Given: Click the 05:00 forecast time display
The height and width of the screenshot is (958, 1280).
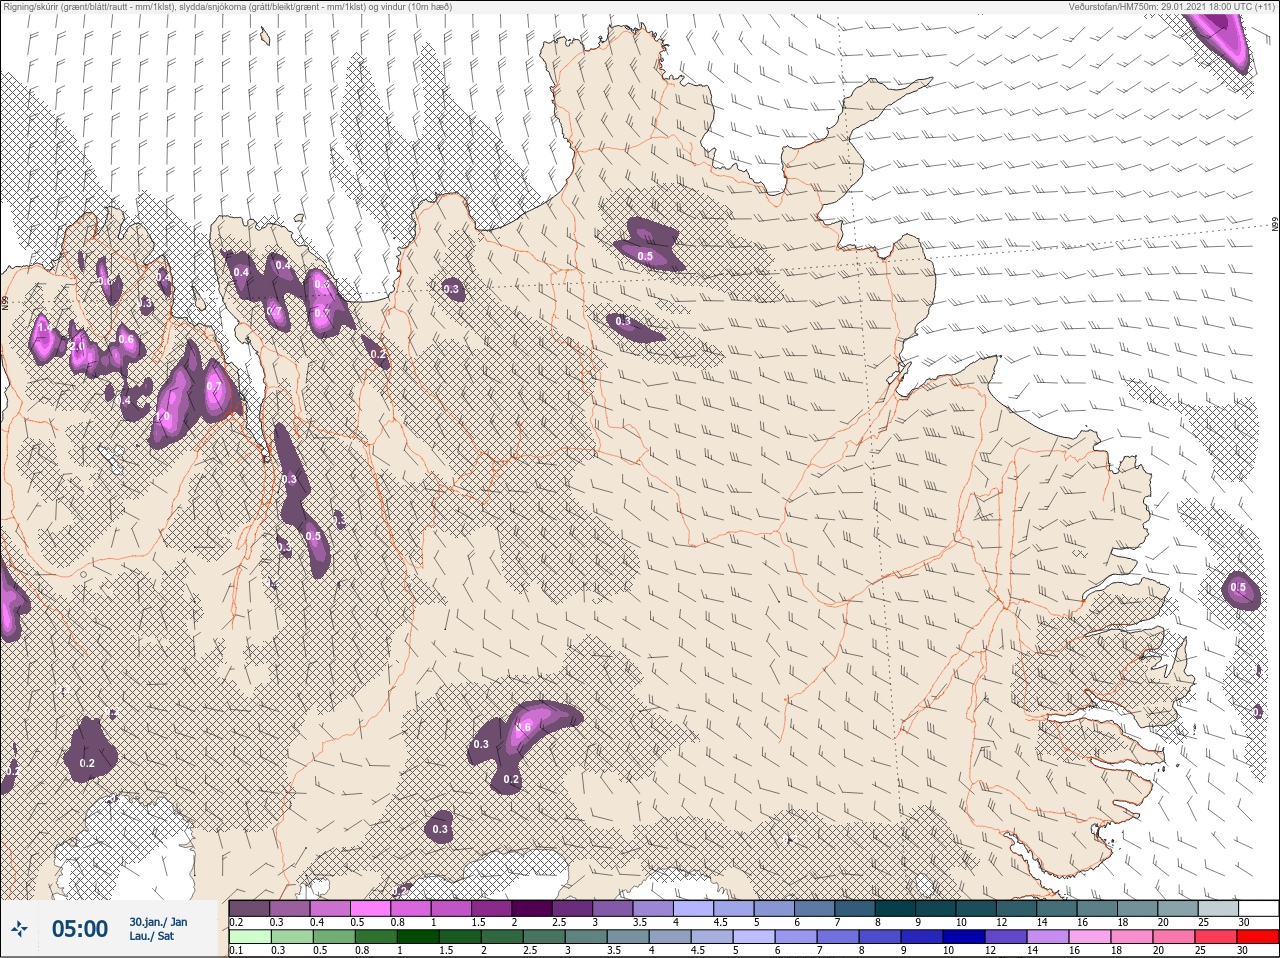Looking at the screenshot, I should click(x=80, y=929).
